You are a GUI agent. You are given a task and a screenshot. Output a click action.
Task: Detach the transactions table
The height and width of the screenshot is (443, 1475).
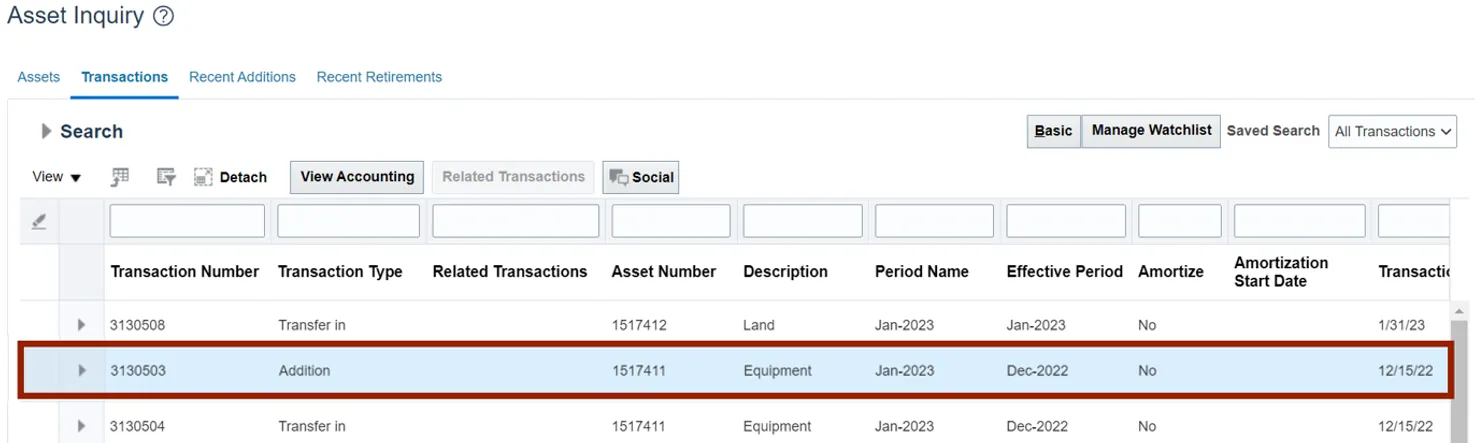(x=231, y=177)
